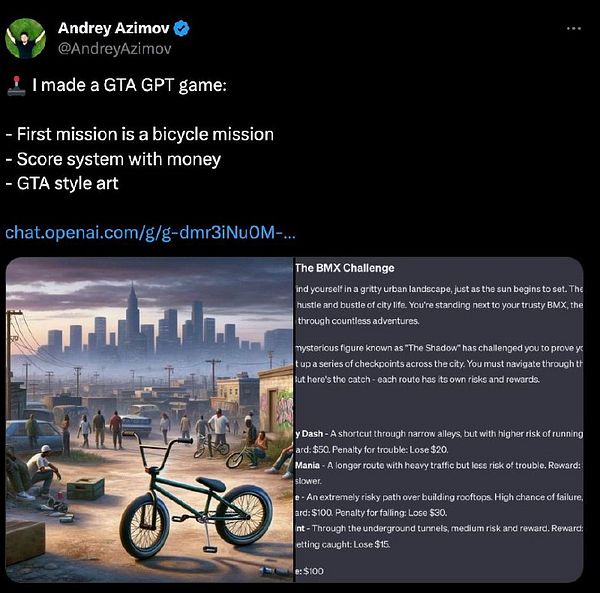Open the three-dot more options menu
The height and width of the screenshot is (593, 600).
pyautogui.click(x=574, y=28)
